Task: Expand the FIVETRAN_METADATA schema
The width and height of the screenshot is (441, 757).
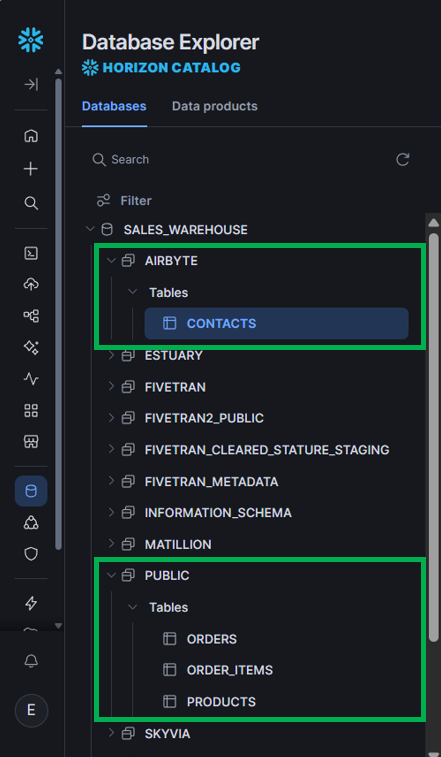Action: pos(111,481)
